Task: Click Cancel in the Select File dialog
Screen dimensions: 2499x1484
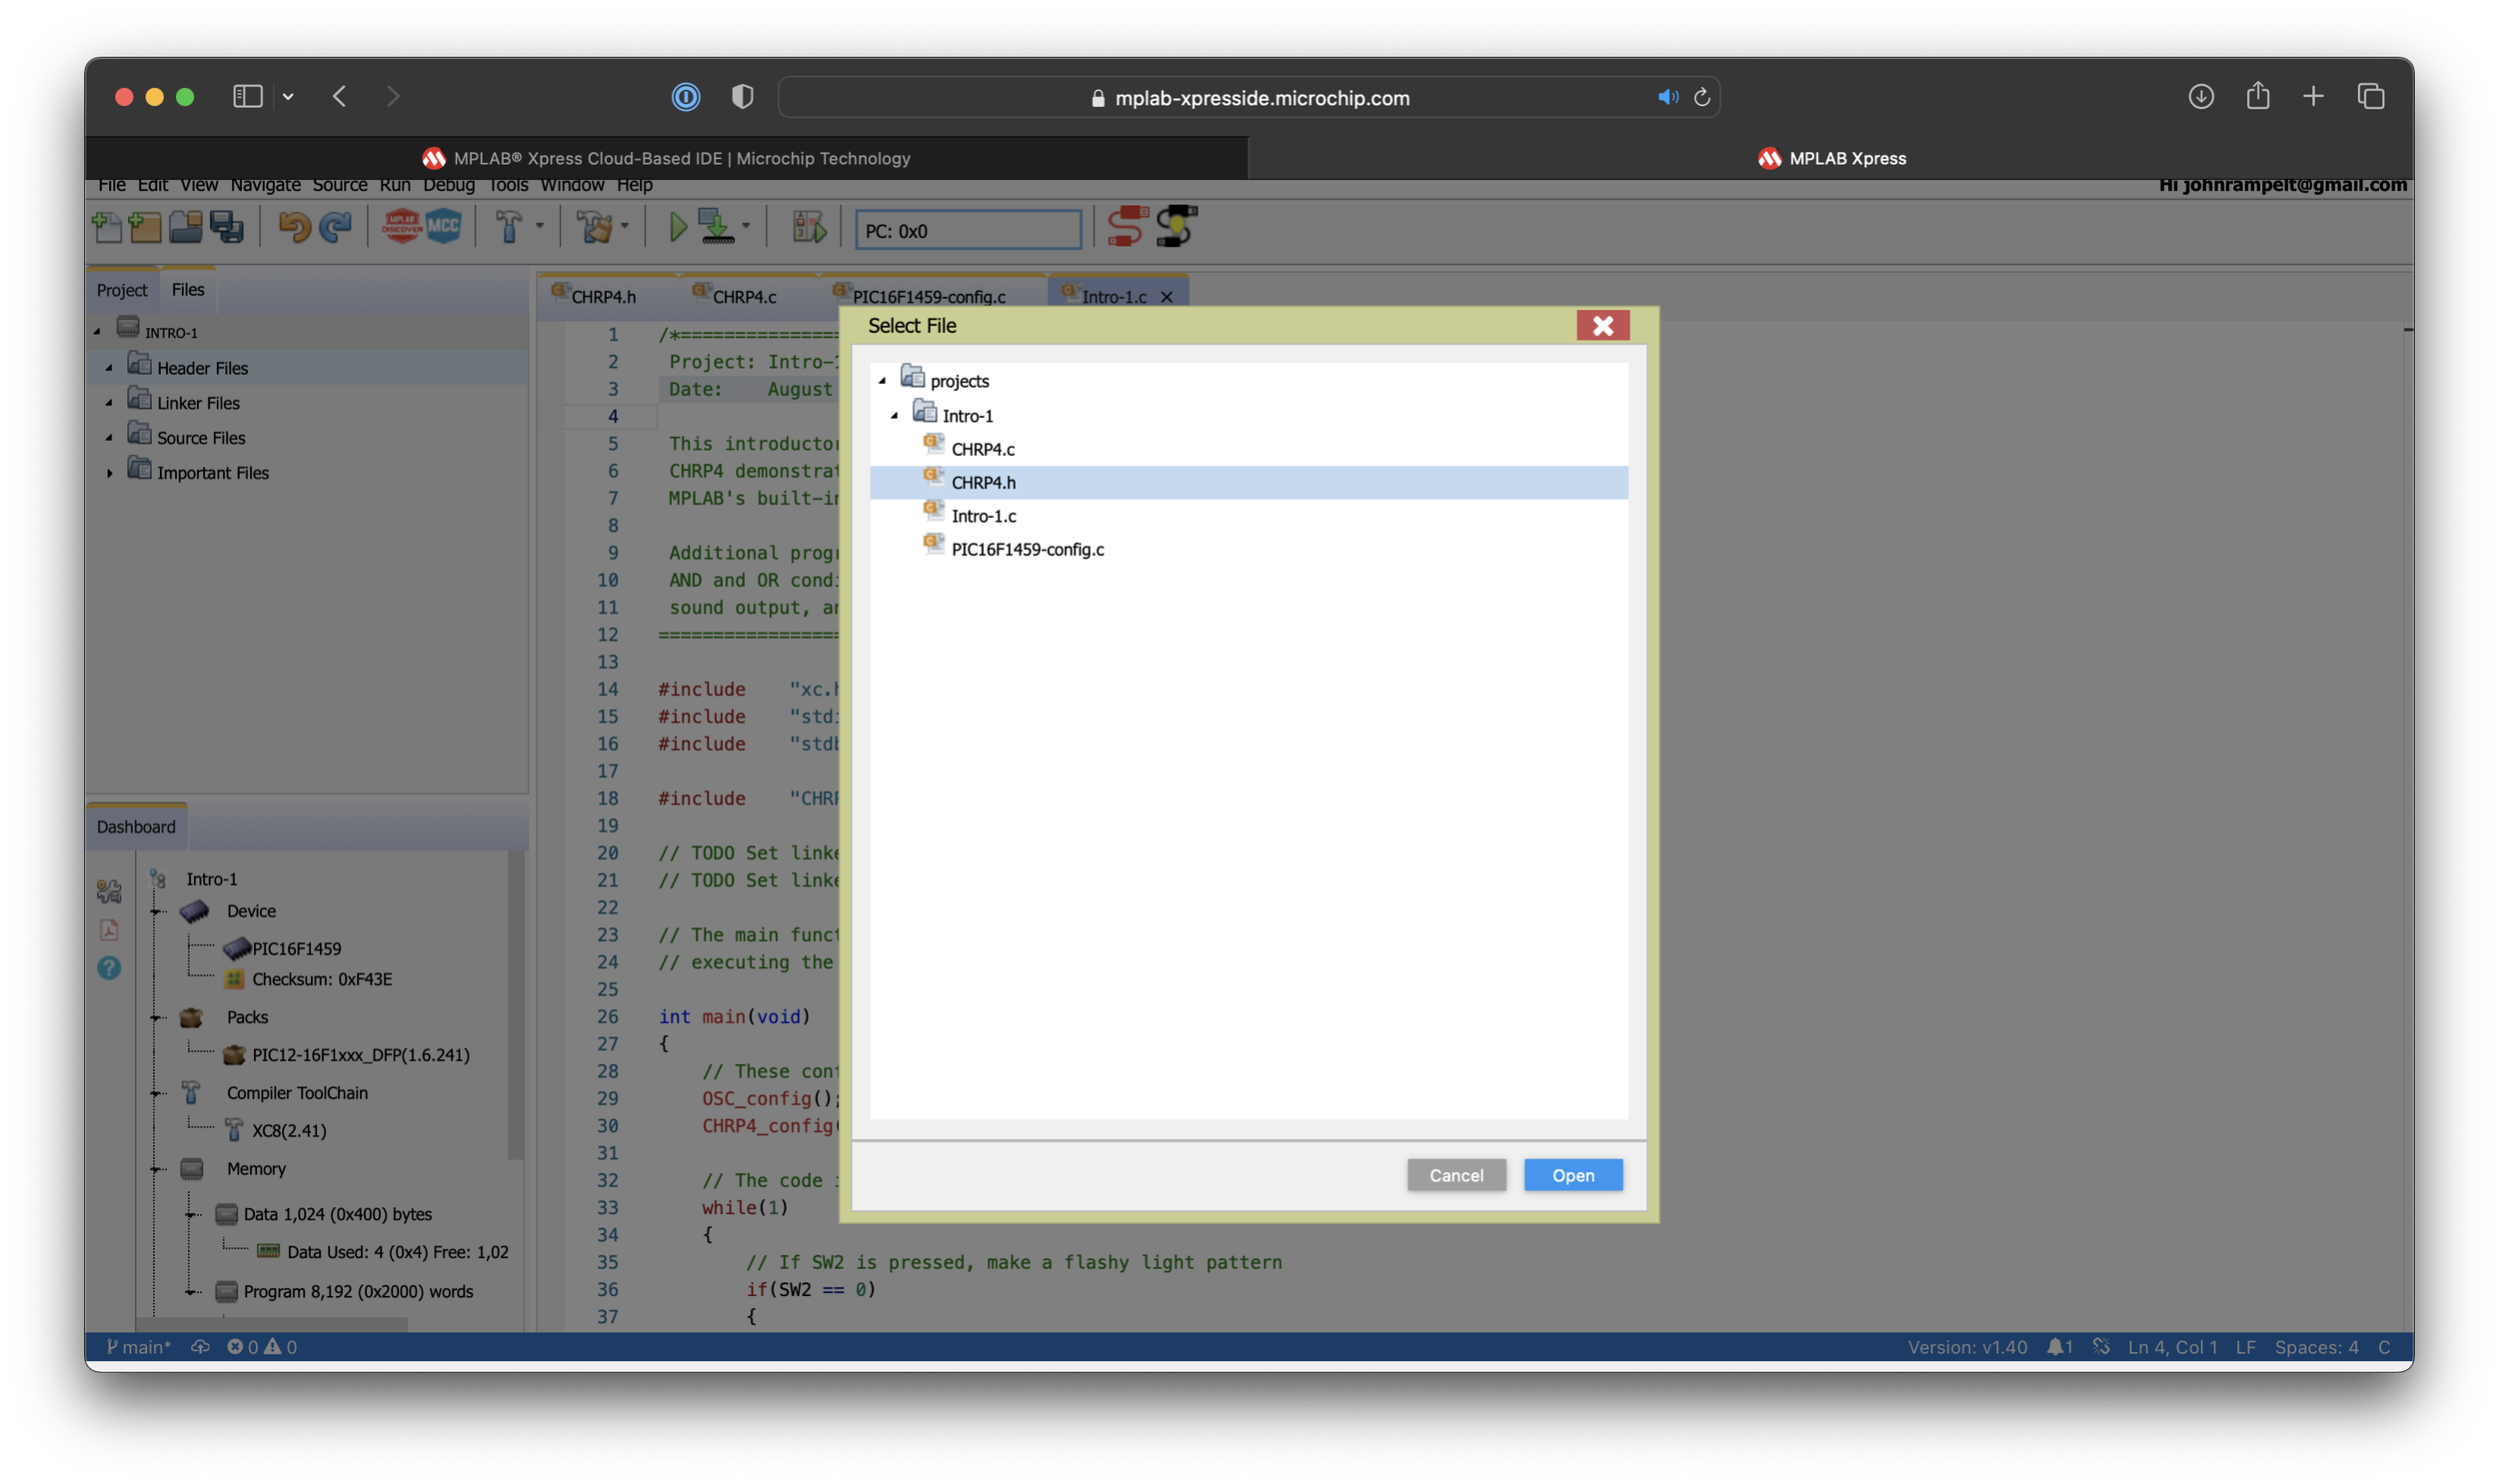Action: 1455,1175
